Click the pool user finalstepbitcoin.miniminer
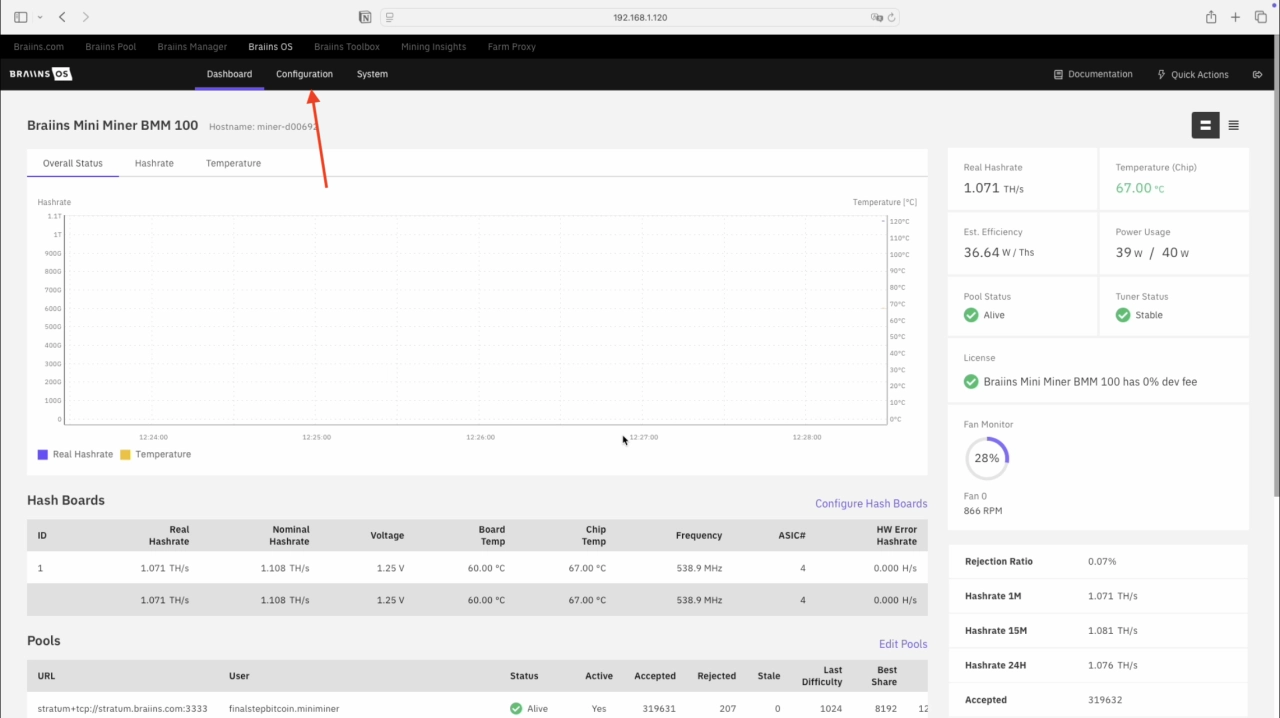 point(284,709)
